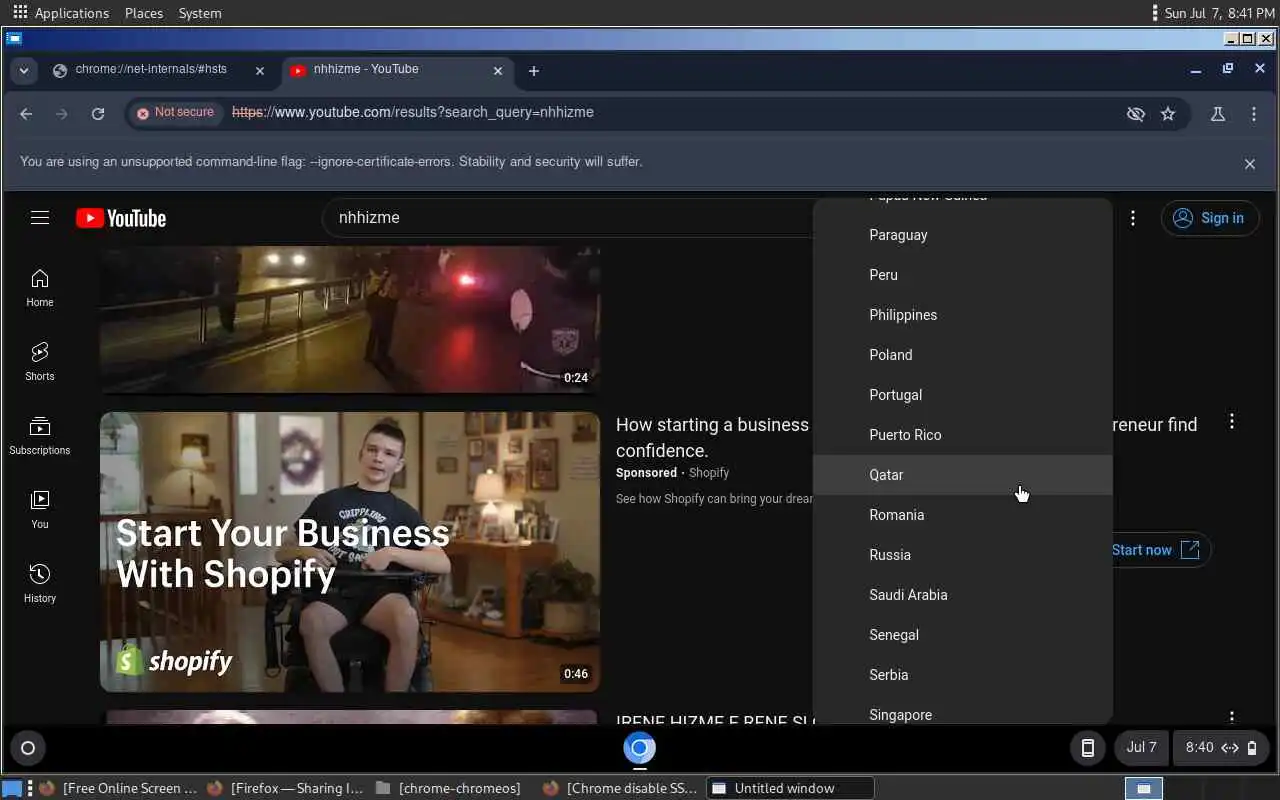Open the more options menu for Shopify ad
1280x800 pixels.
point(1232,422)
